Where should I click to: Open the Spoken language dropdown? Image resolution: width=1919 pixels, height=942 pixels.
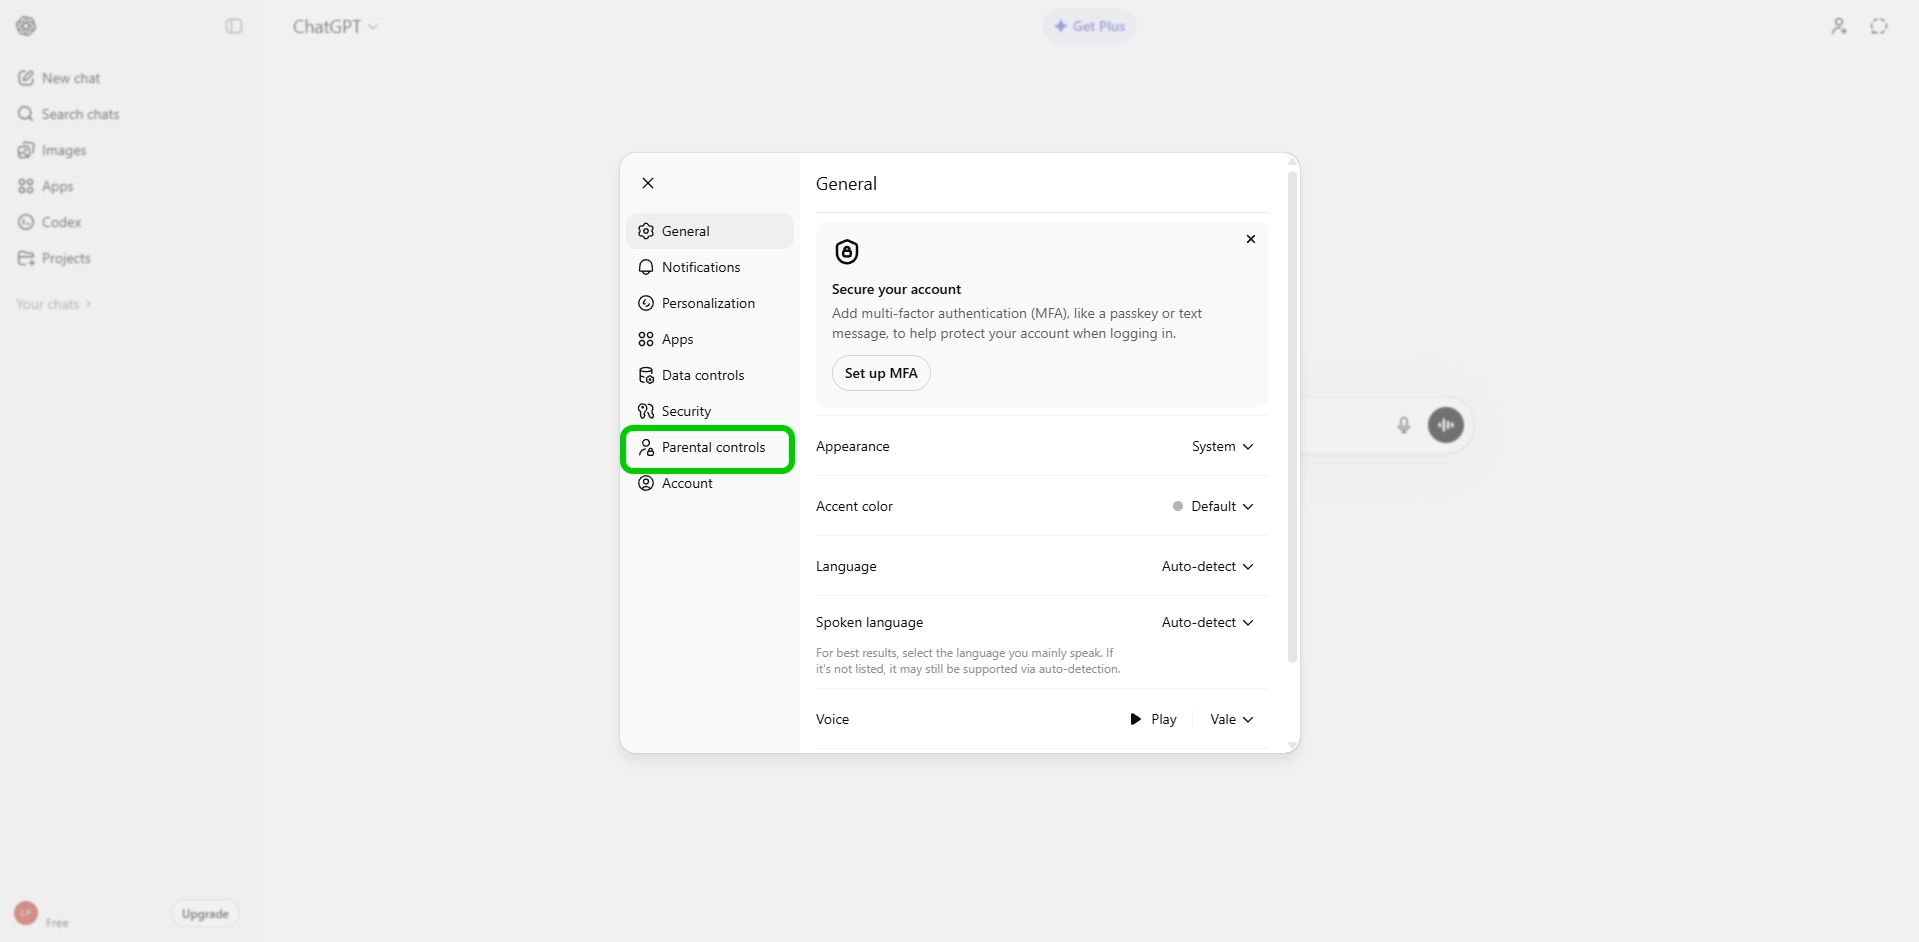point(1207,623)
